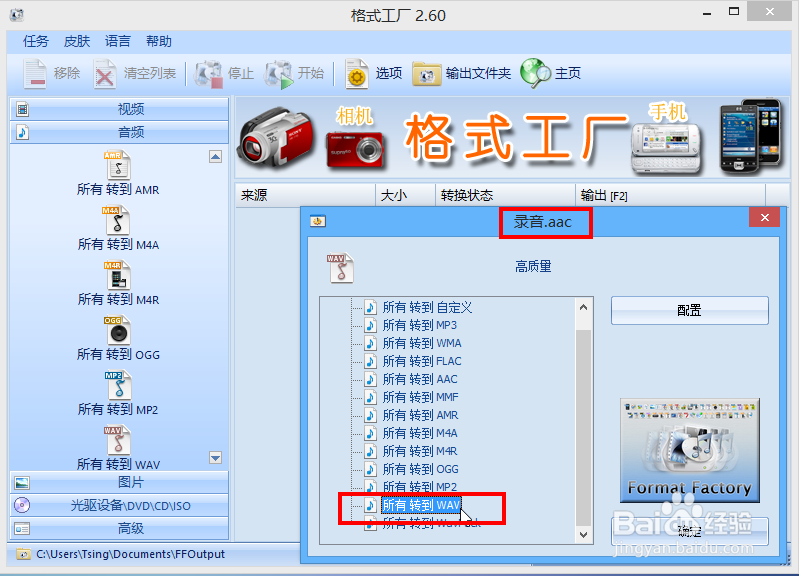799x576 pixels.
Task: Click the Format Factory app icon in title bar
Action: click(x=16, y=15)
